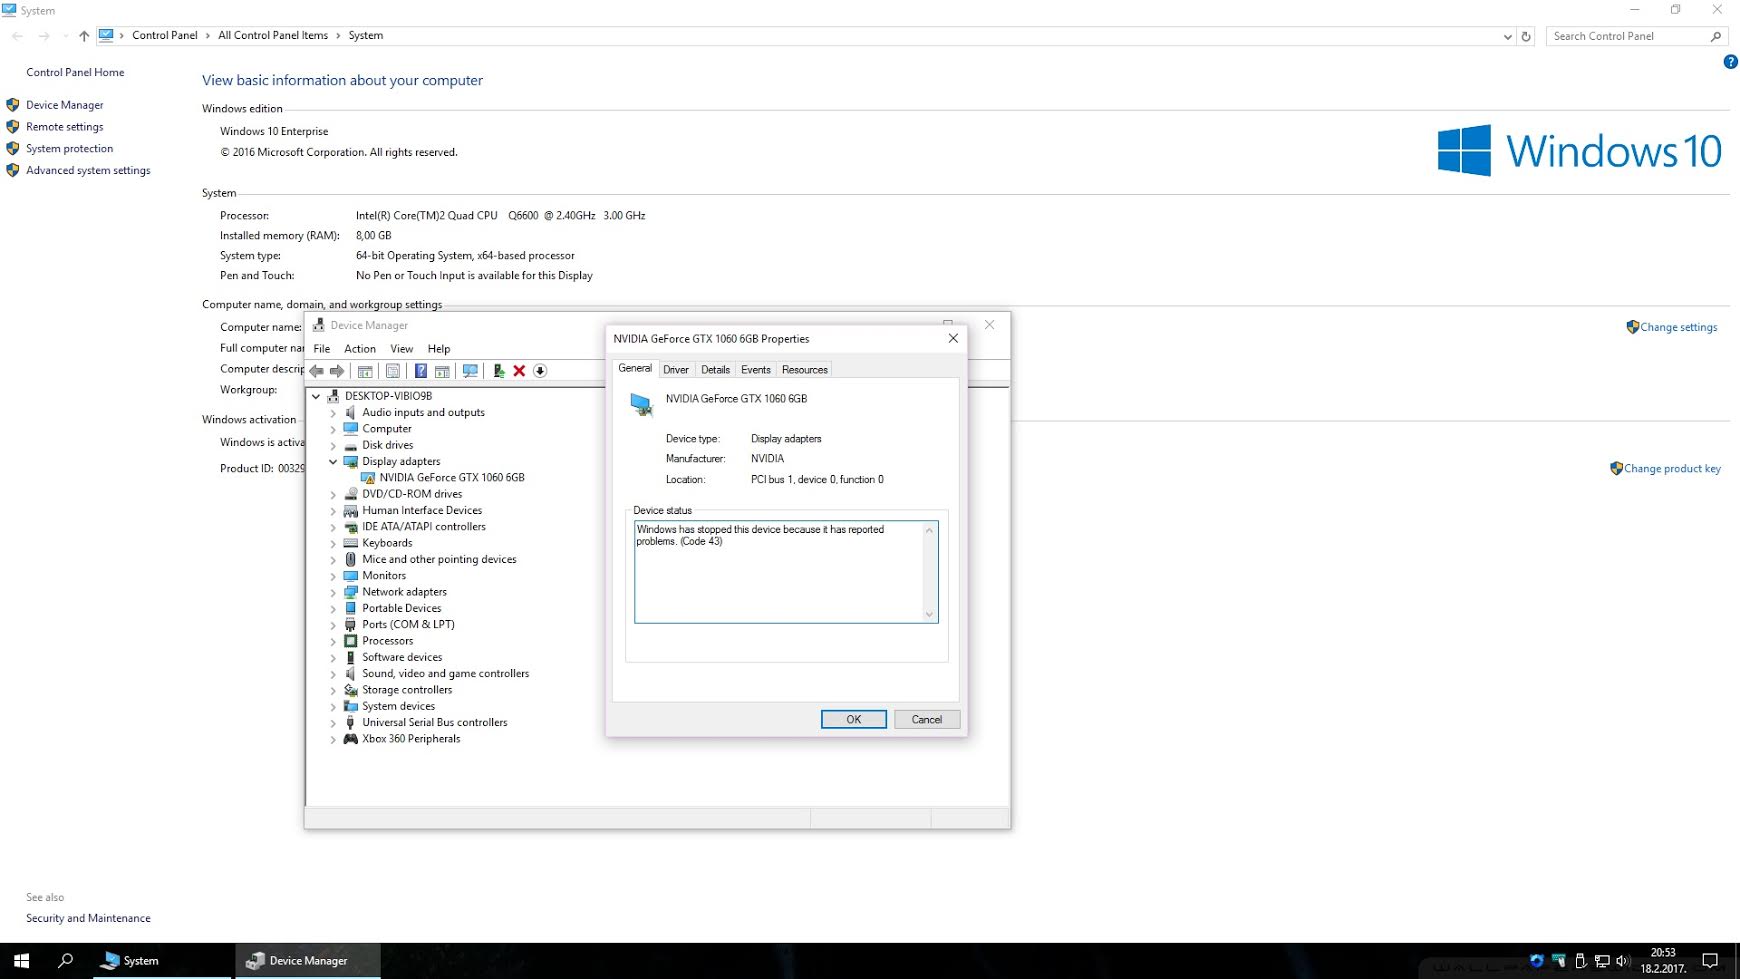Image resolution: width=1740 pixels, height=979 pixels.
Task: Click the update driver software toolbar icon
Action: click(498, 371)
